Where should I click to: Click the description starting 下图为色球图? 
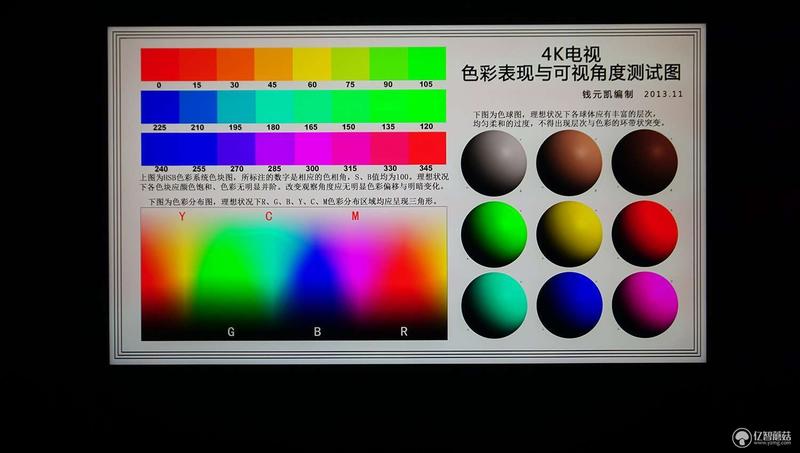[x=569, y=119]
